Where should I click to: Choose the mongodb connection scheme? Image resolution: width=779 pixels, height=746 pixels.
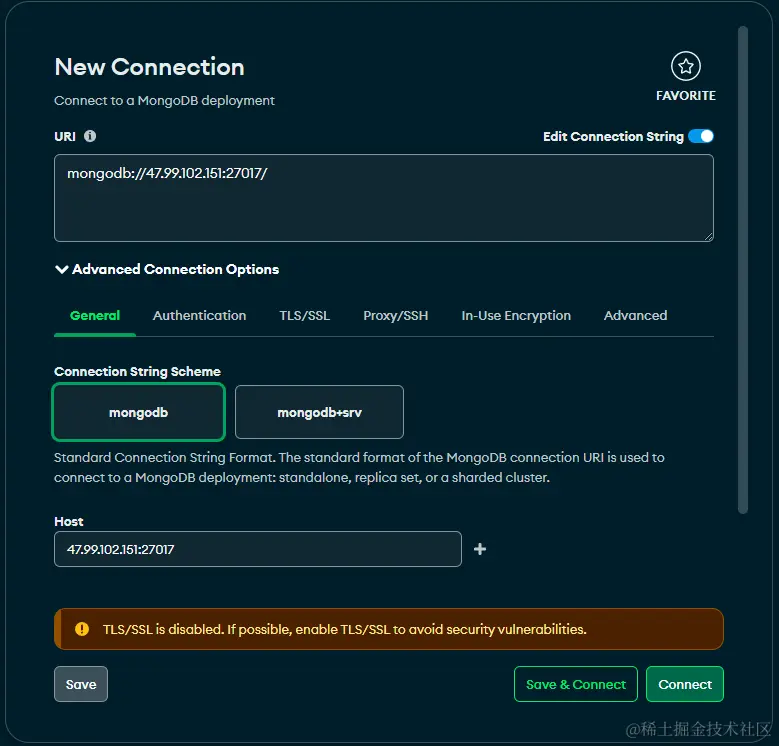pos(139,412)
